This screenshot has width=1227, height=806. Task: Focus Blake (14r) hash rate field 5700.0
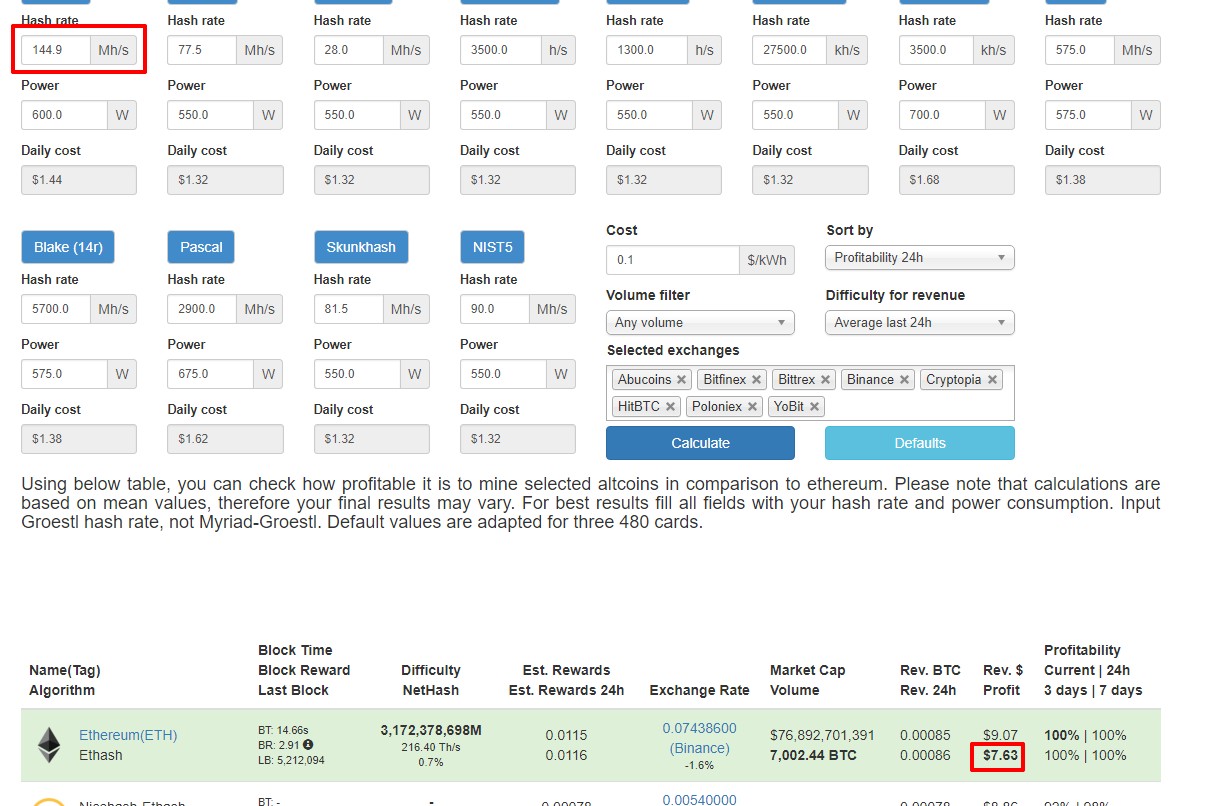(x=56, y=309)
